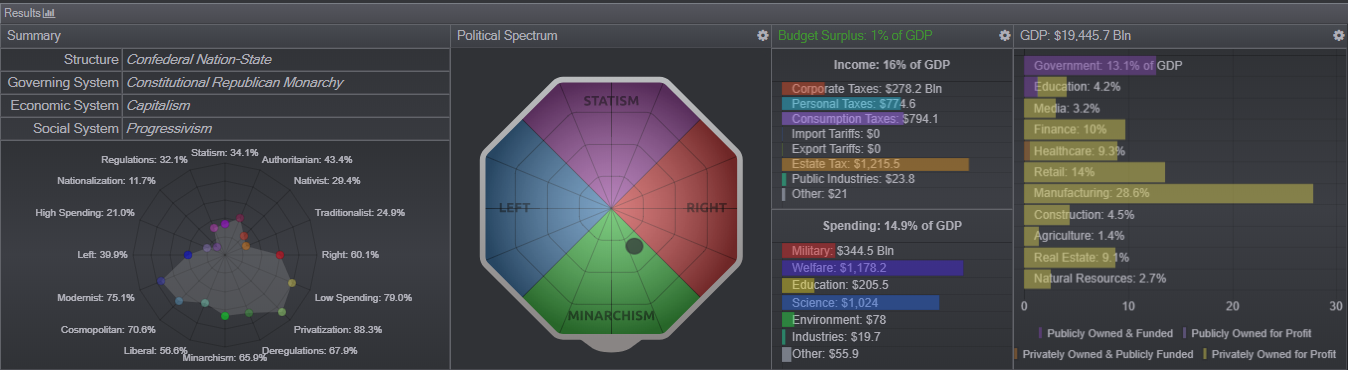Click the Privatization: 88.3% radar label
The height and width of the screenshot is (370, 1348).
coord(338,329)
